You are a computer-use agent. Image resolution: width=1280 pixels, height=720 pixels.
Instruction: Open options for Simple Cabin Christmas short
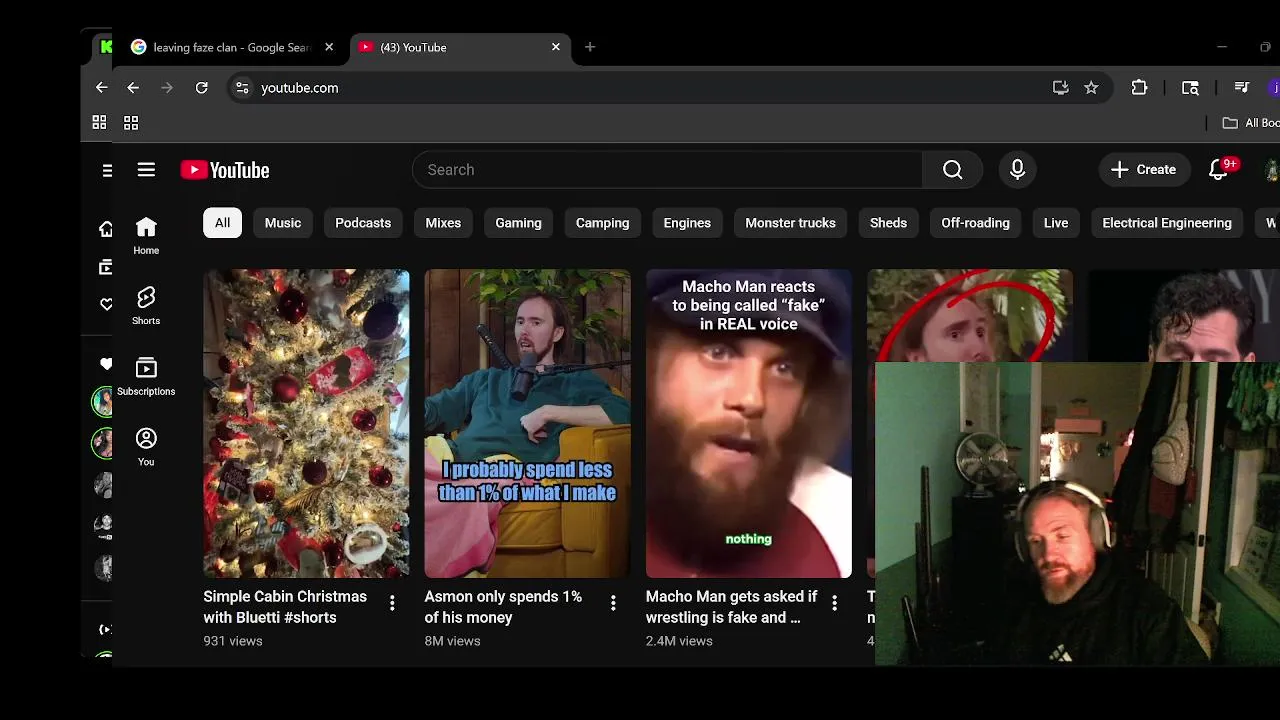[x=392, y=602]
